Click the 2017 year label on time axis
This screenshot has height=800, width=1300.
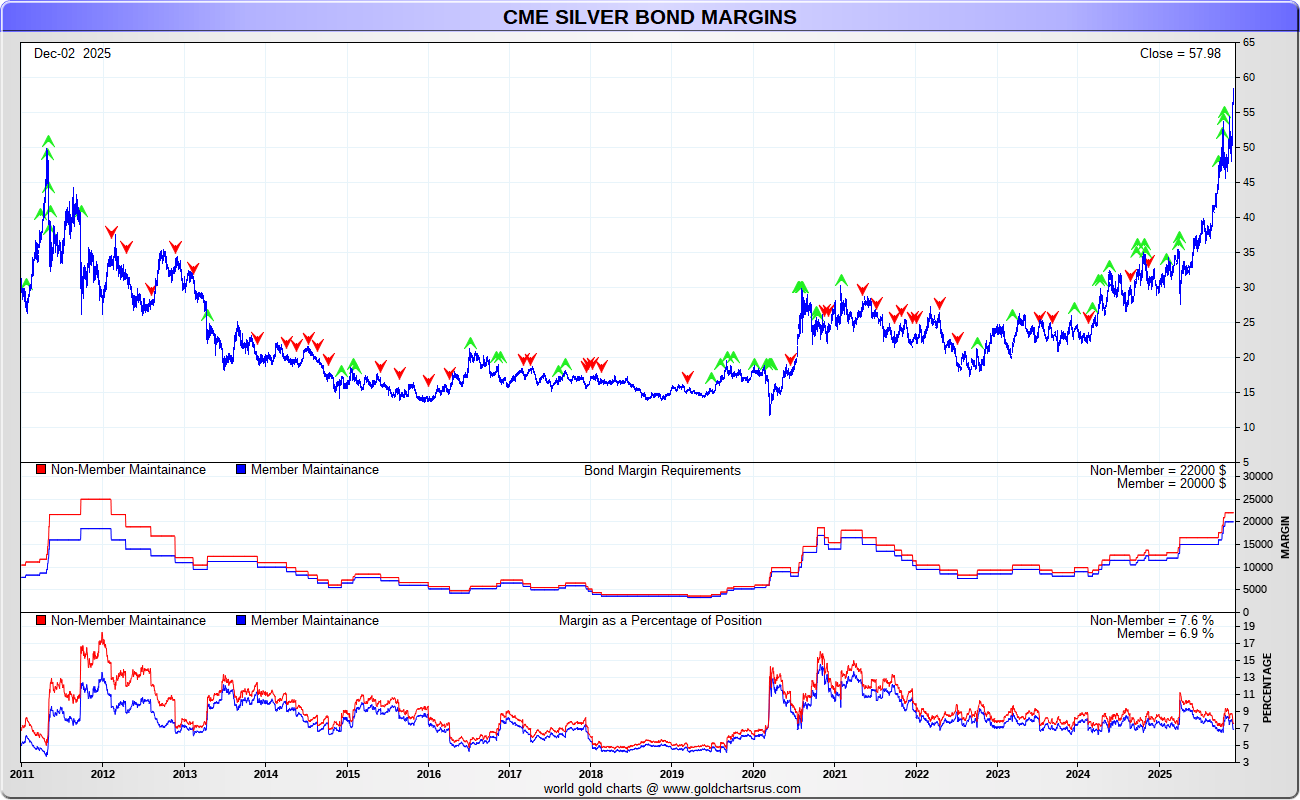pyautogui.click(x=509, y=774)
